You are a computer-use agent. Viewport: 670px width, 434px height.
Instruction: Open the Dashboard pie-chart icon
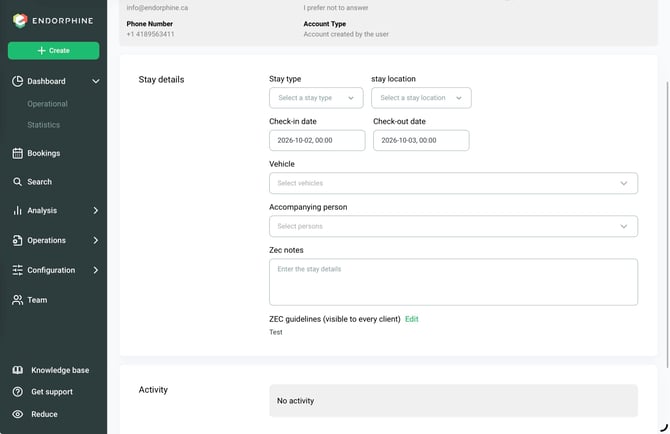coord(18,81)
